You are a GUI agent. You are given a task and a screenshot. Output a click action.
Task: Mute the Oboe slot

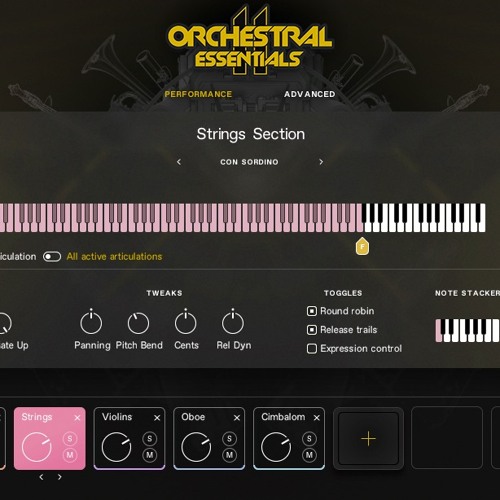click(x=229, y=455)
